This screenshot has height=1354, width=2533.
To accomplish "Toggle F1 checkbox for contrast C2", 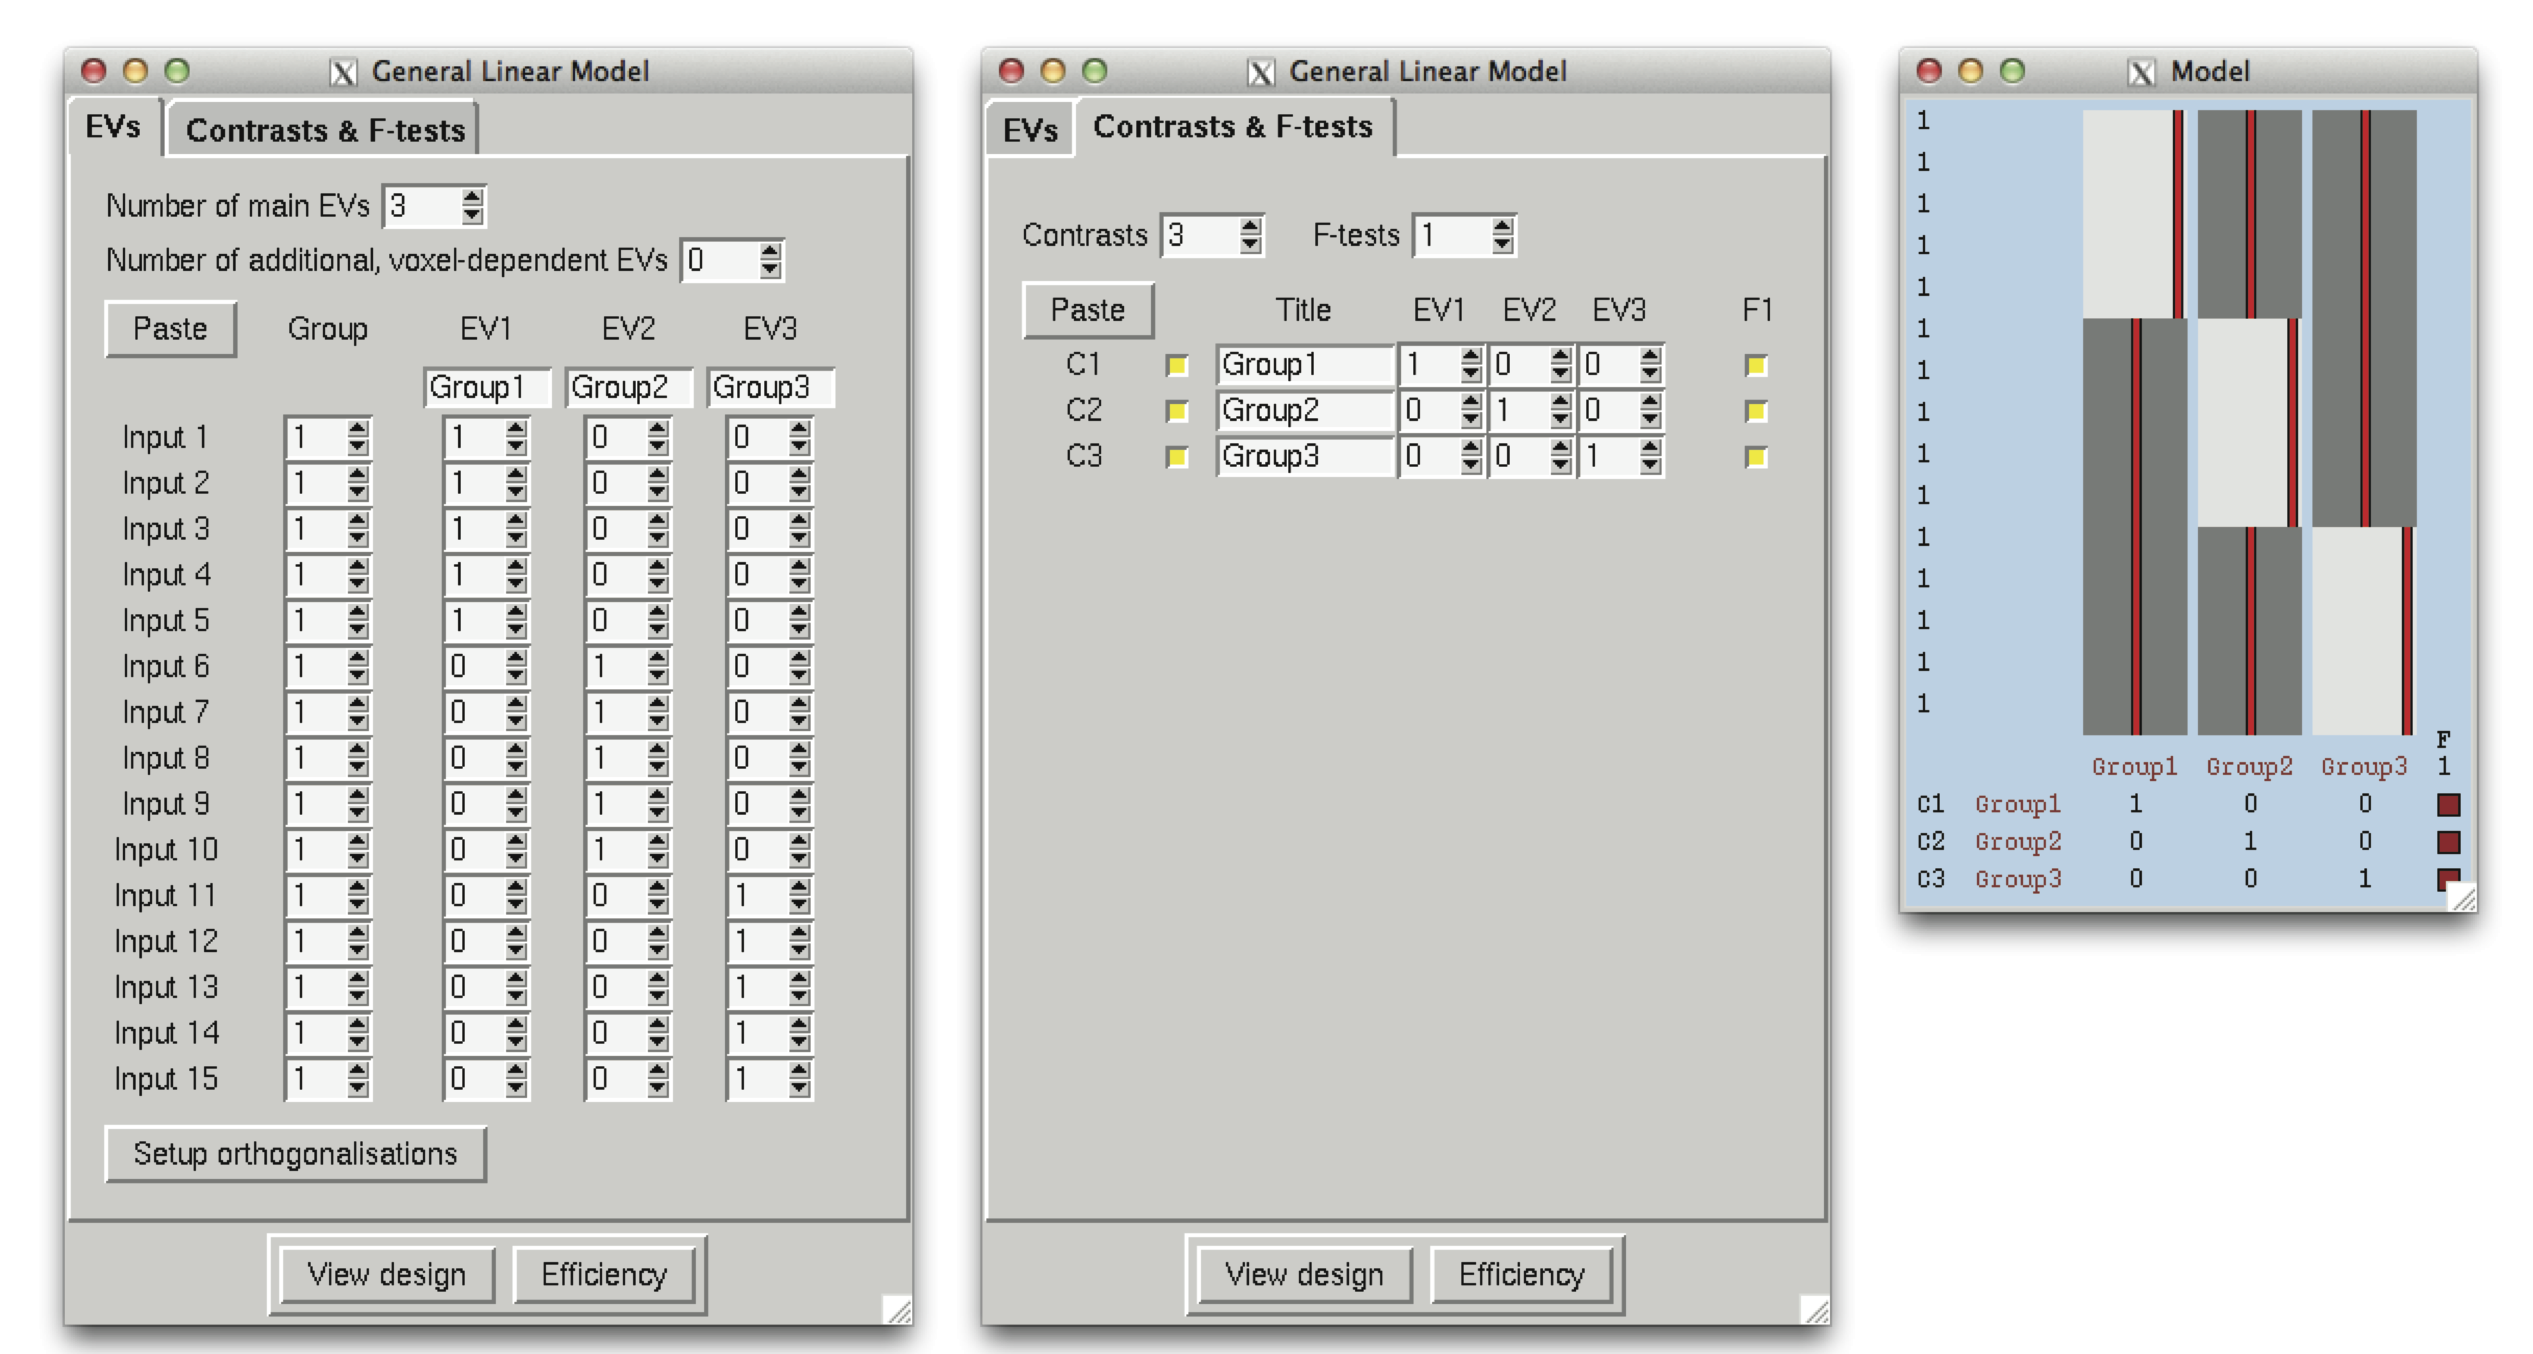I will pos(1755,411).
